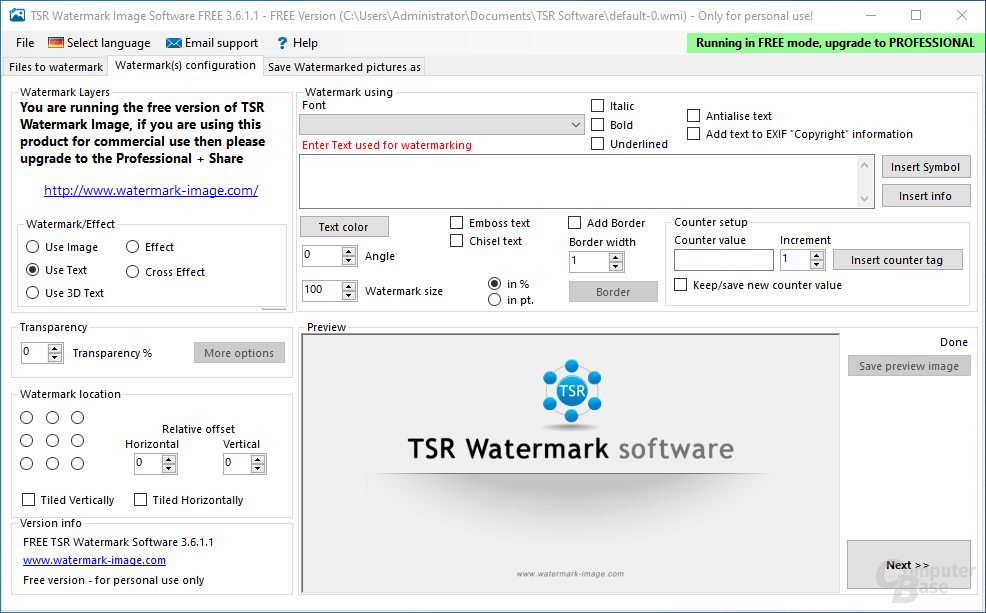Decrease the Angle value with down arrow
Image resolution: width=986 pixels, height=613 pixels.
pyautogui.click(x=349, y=260)
